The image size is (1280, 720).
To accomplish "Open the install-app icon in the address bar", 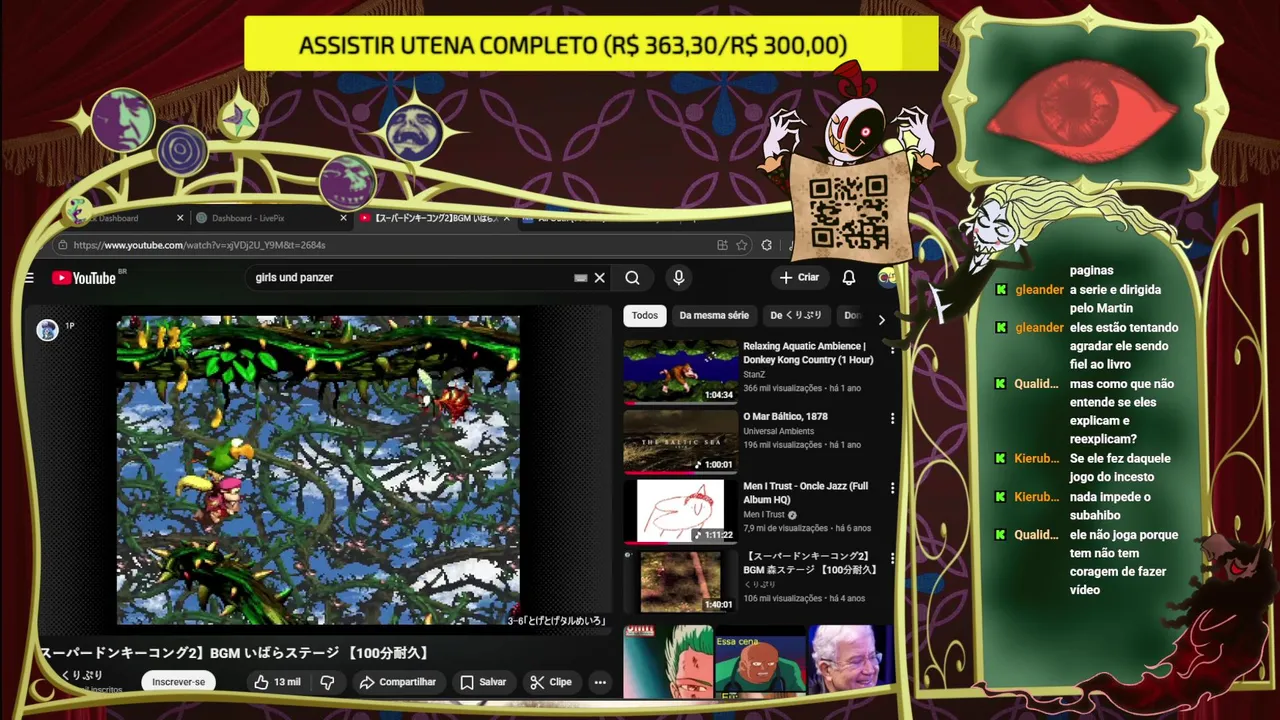I will pos(722,245).
